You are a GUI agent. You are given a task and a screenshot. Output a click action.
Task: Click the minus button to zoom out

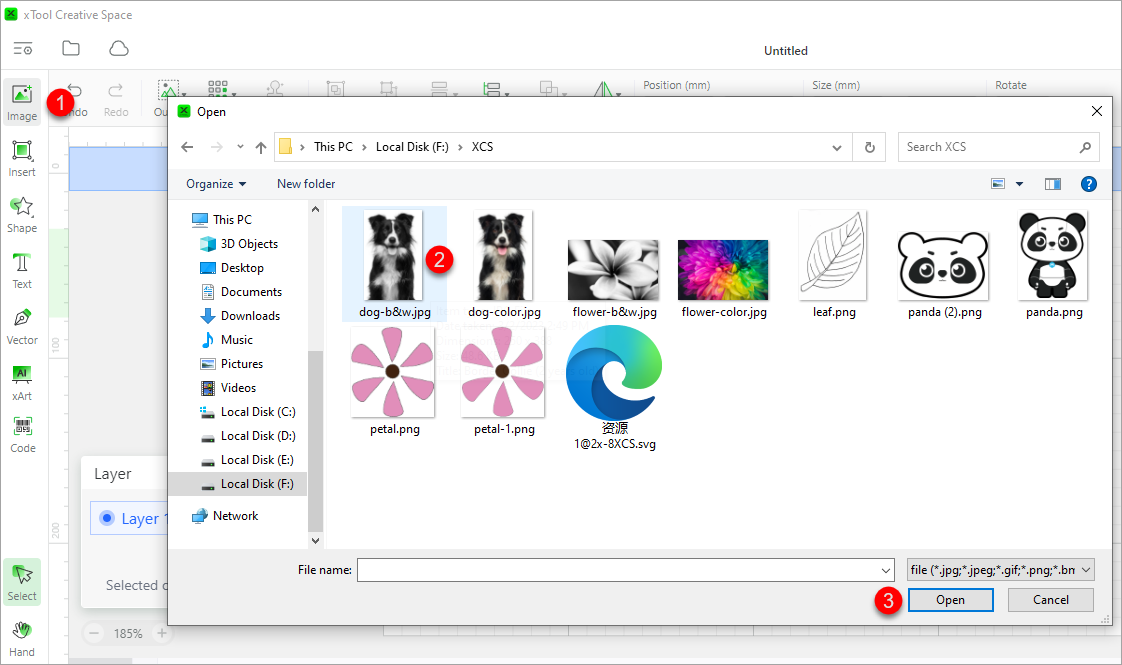(x=93, y=633)
